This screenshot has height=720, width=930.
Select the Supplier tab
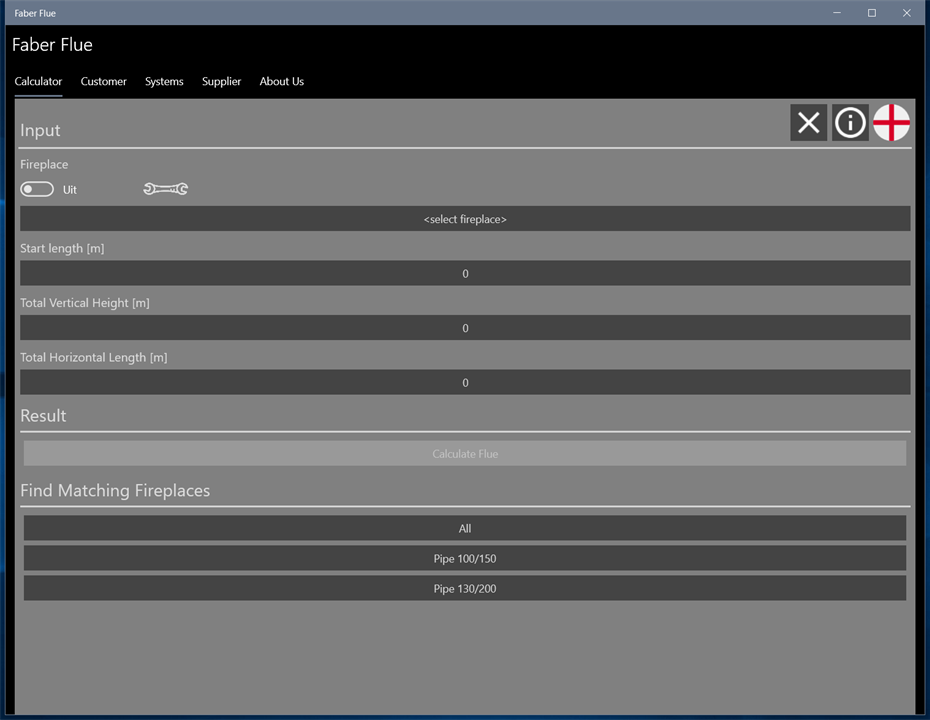(221, 81)
